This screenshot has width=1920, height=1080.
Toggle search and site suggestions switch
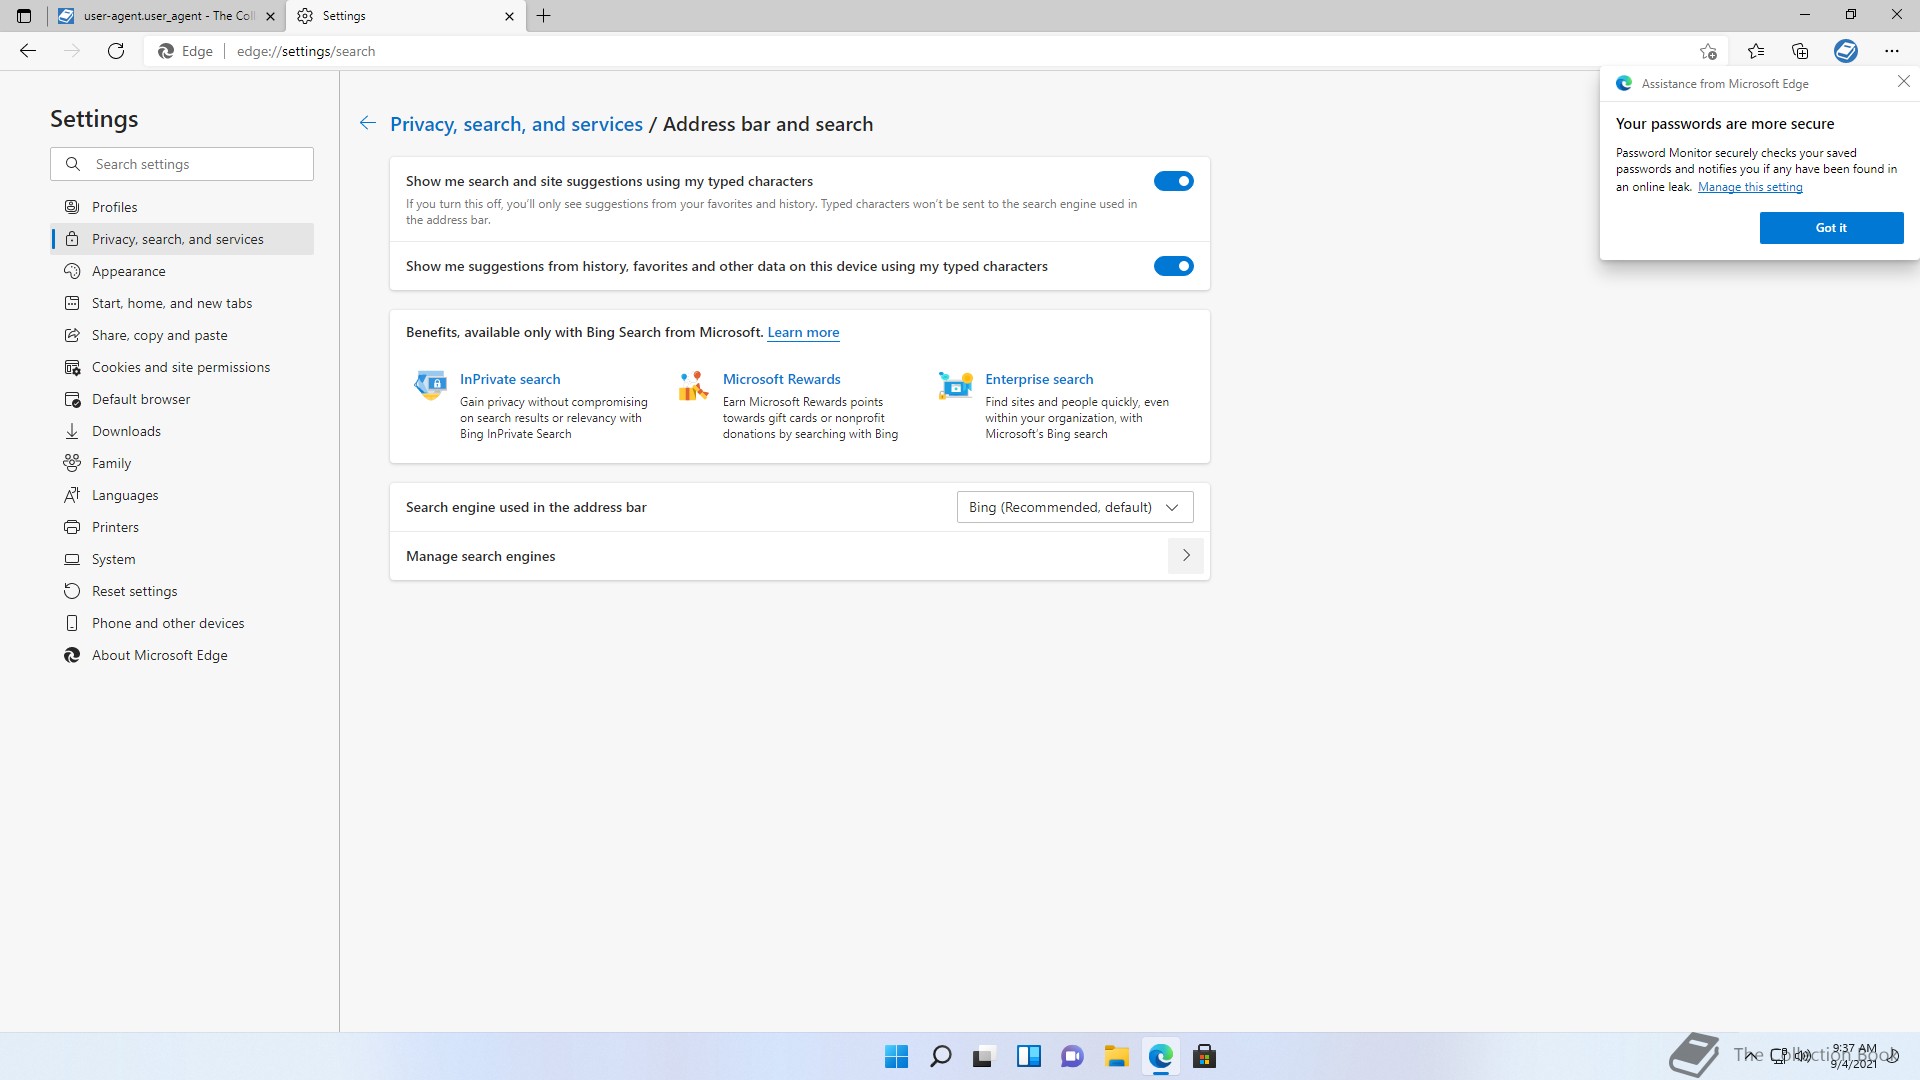tap(1173, 181)
